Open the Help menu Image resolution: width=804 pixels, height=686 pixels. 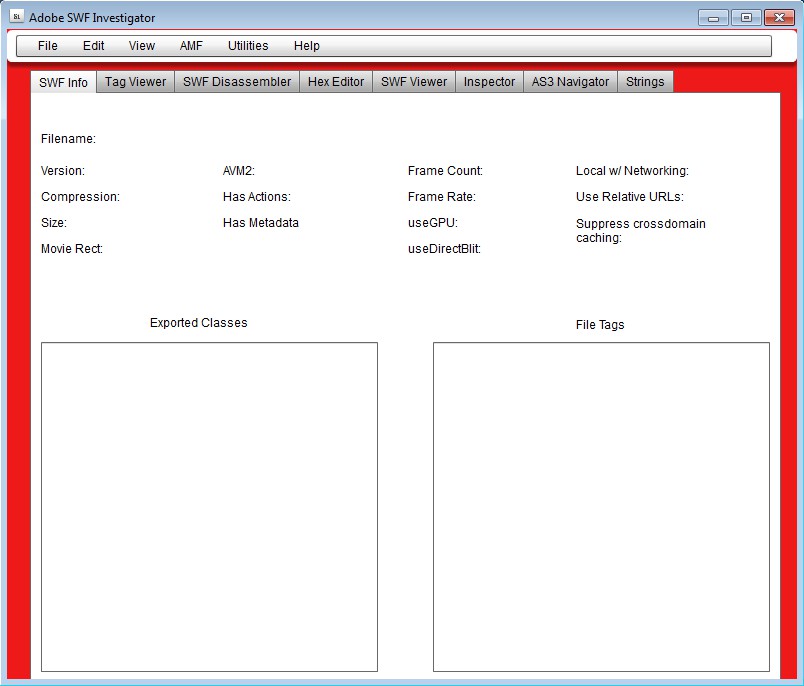tap(307, 46)
